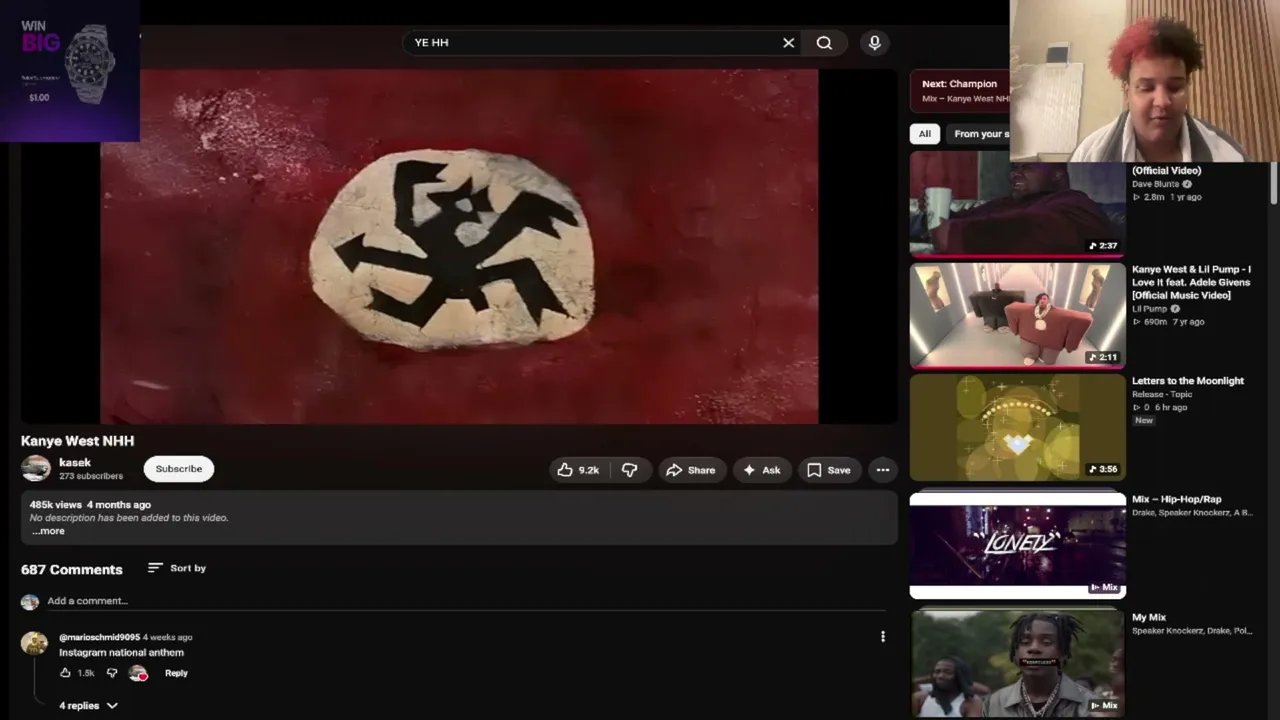Share the Kanye West NHH video
This screenshot has width=1280, height=720.
(690, 470)
